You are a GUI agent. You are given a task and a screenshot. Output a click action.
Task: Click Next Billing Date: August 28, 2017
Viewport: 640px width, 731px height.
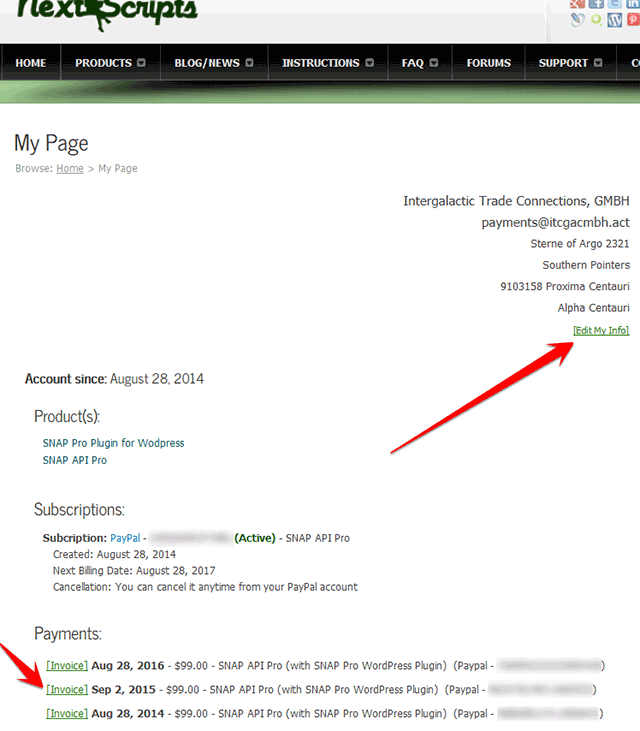[x=134, y=571]
